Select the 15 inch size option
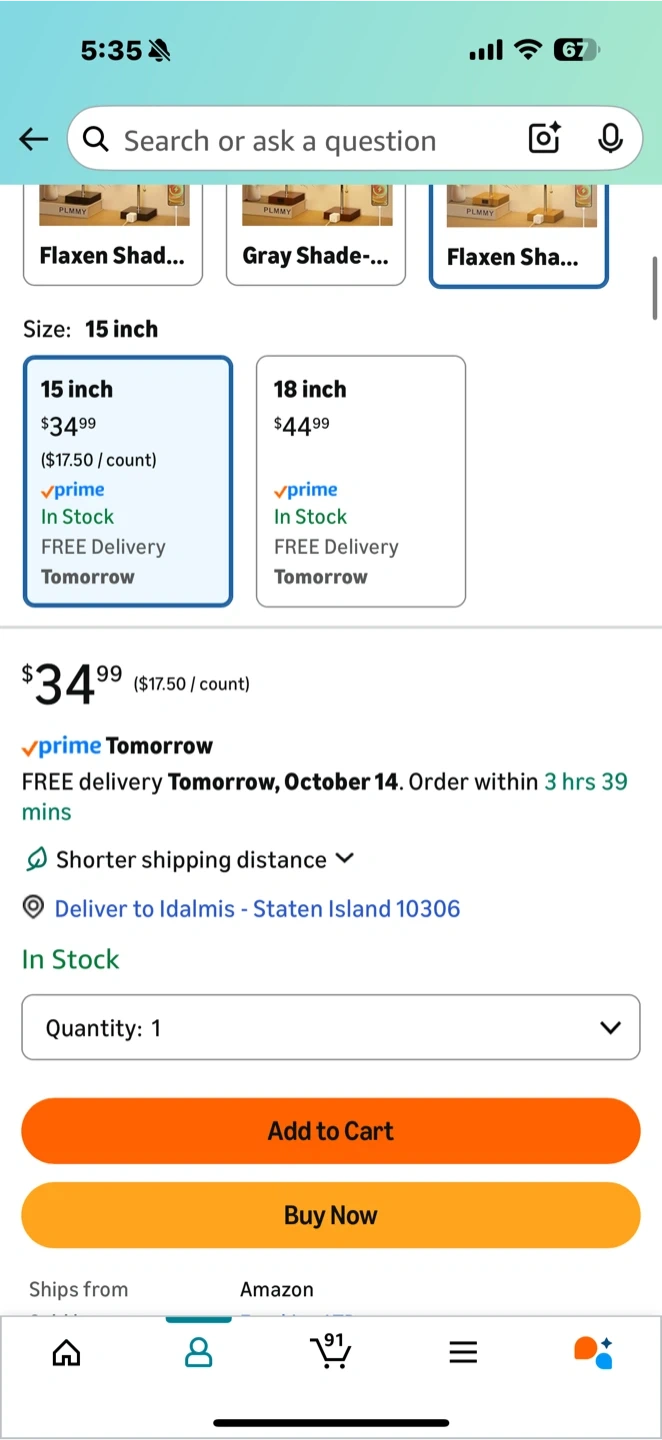Image resolution: width=662 pixels, height=1440 pixels. (x=128, y=481)
